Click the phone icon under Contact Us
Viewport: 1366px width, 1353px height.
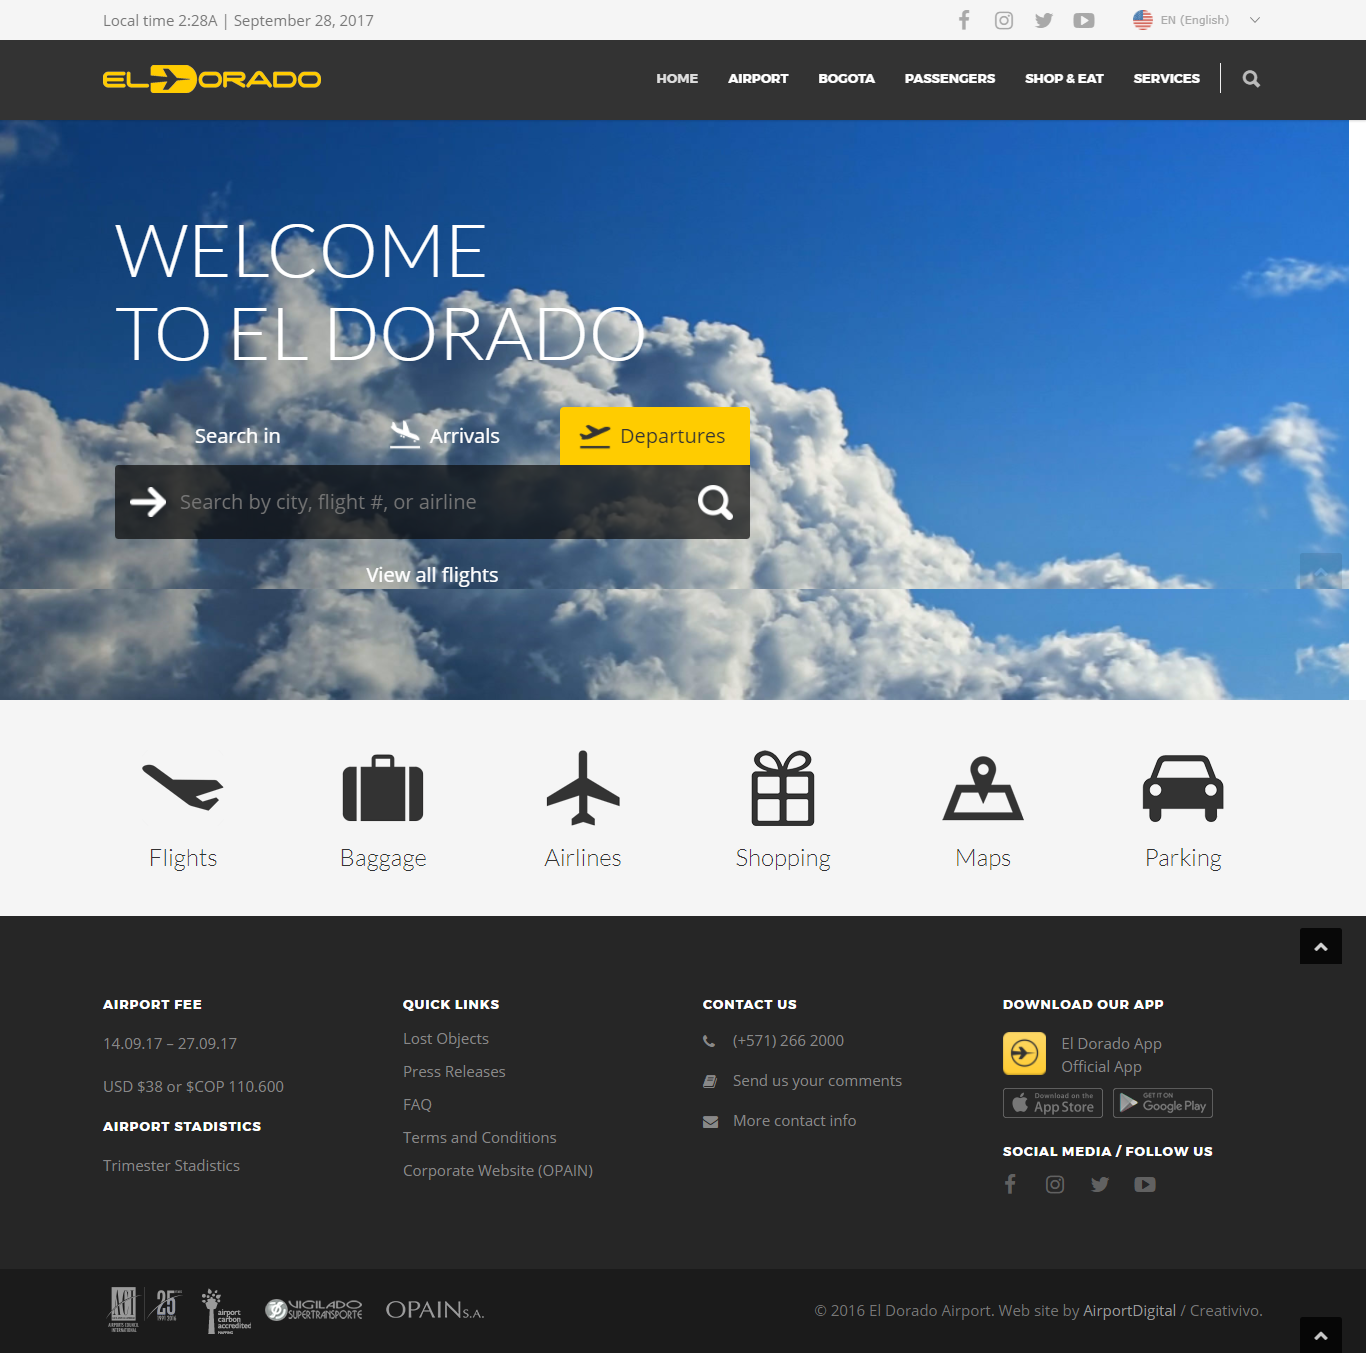click(709, 1041)
